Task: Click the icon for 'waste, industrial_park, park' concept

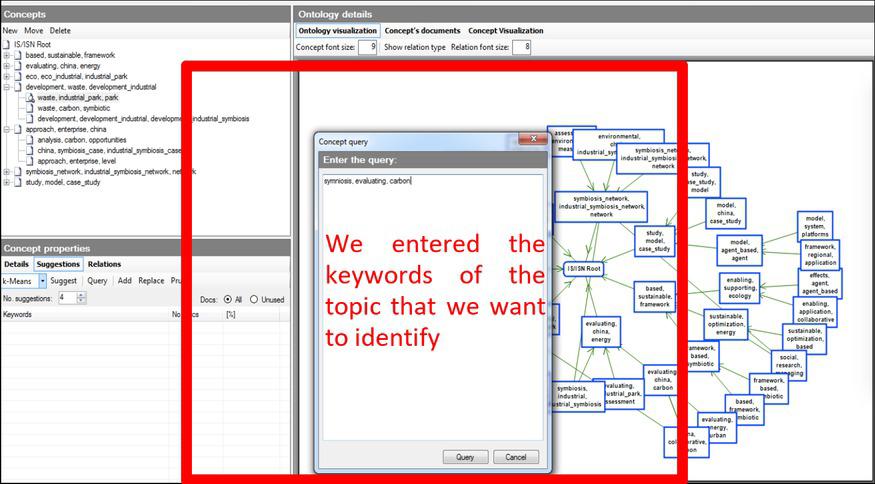Action: [30, 97]
